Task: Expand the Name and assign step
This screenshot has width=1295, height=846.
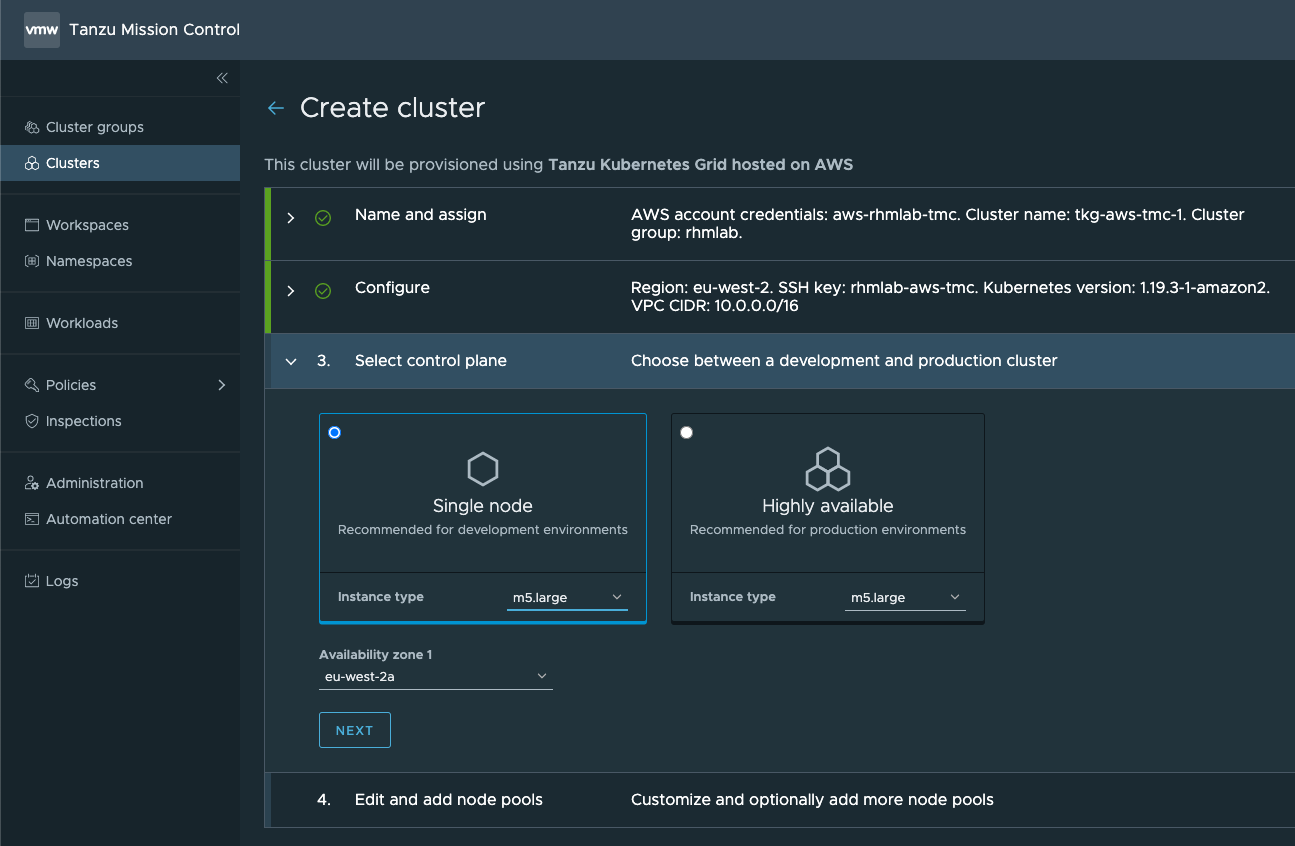Action: (x=291, y=218)
